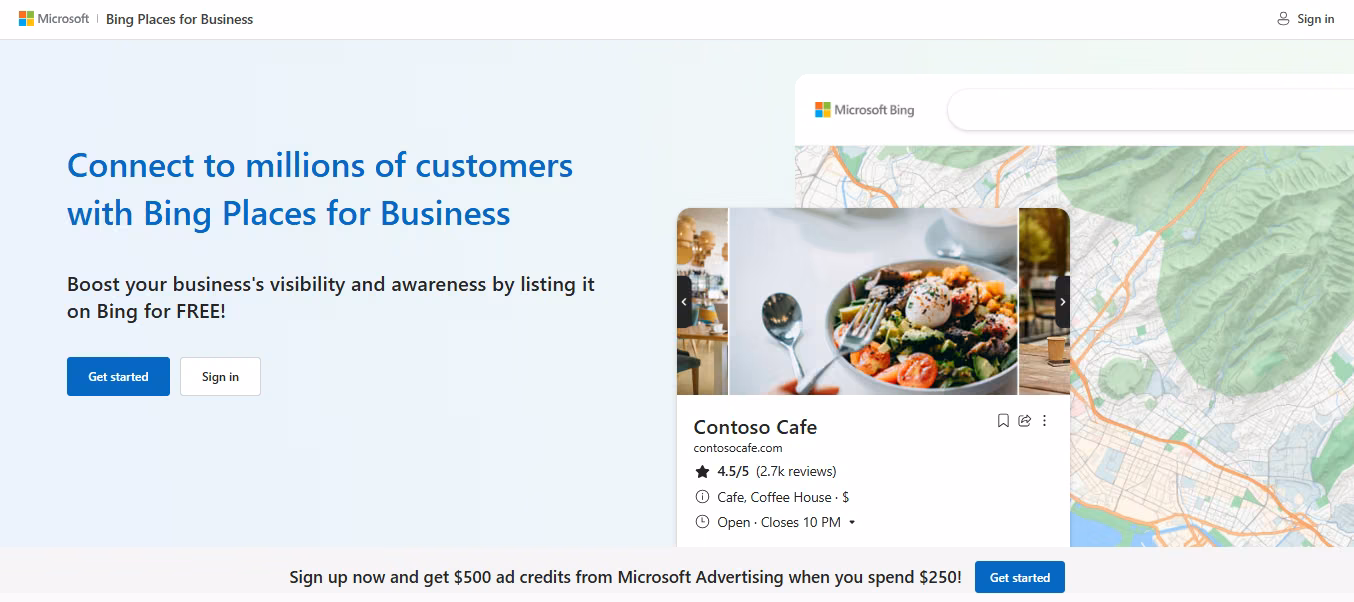The height and width of the screenshot is (602, 1354).
Task: Show next photo with right carousel arrow
Action: [x=1062, y=302]
